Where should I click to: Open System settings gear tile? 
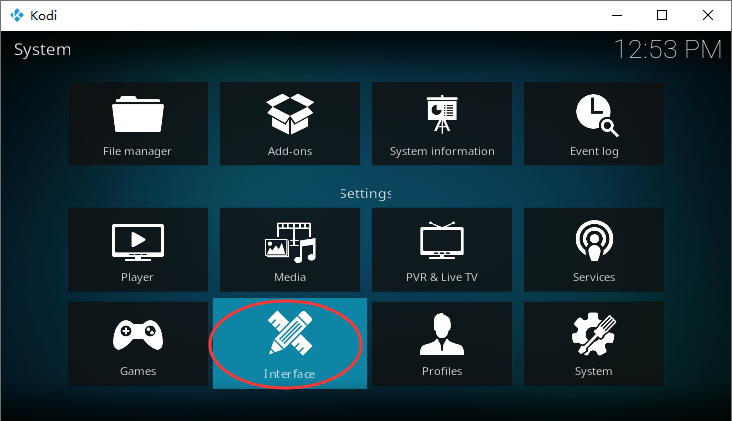(594, 344)
